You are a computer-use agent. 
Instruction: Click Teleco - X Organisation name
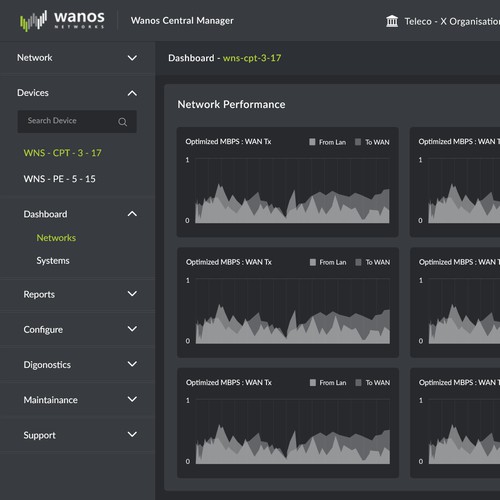click(452, 22)
